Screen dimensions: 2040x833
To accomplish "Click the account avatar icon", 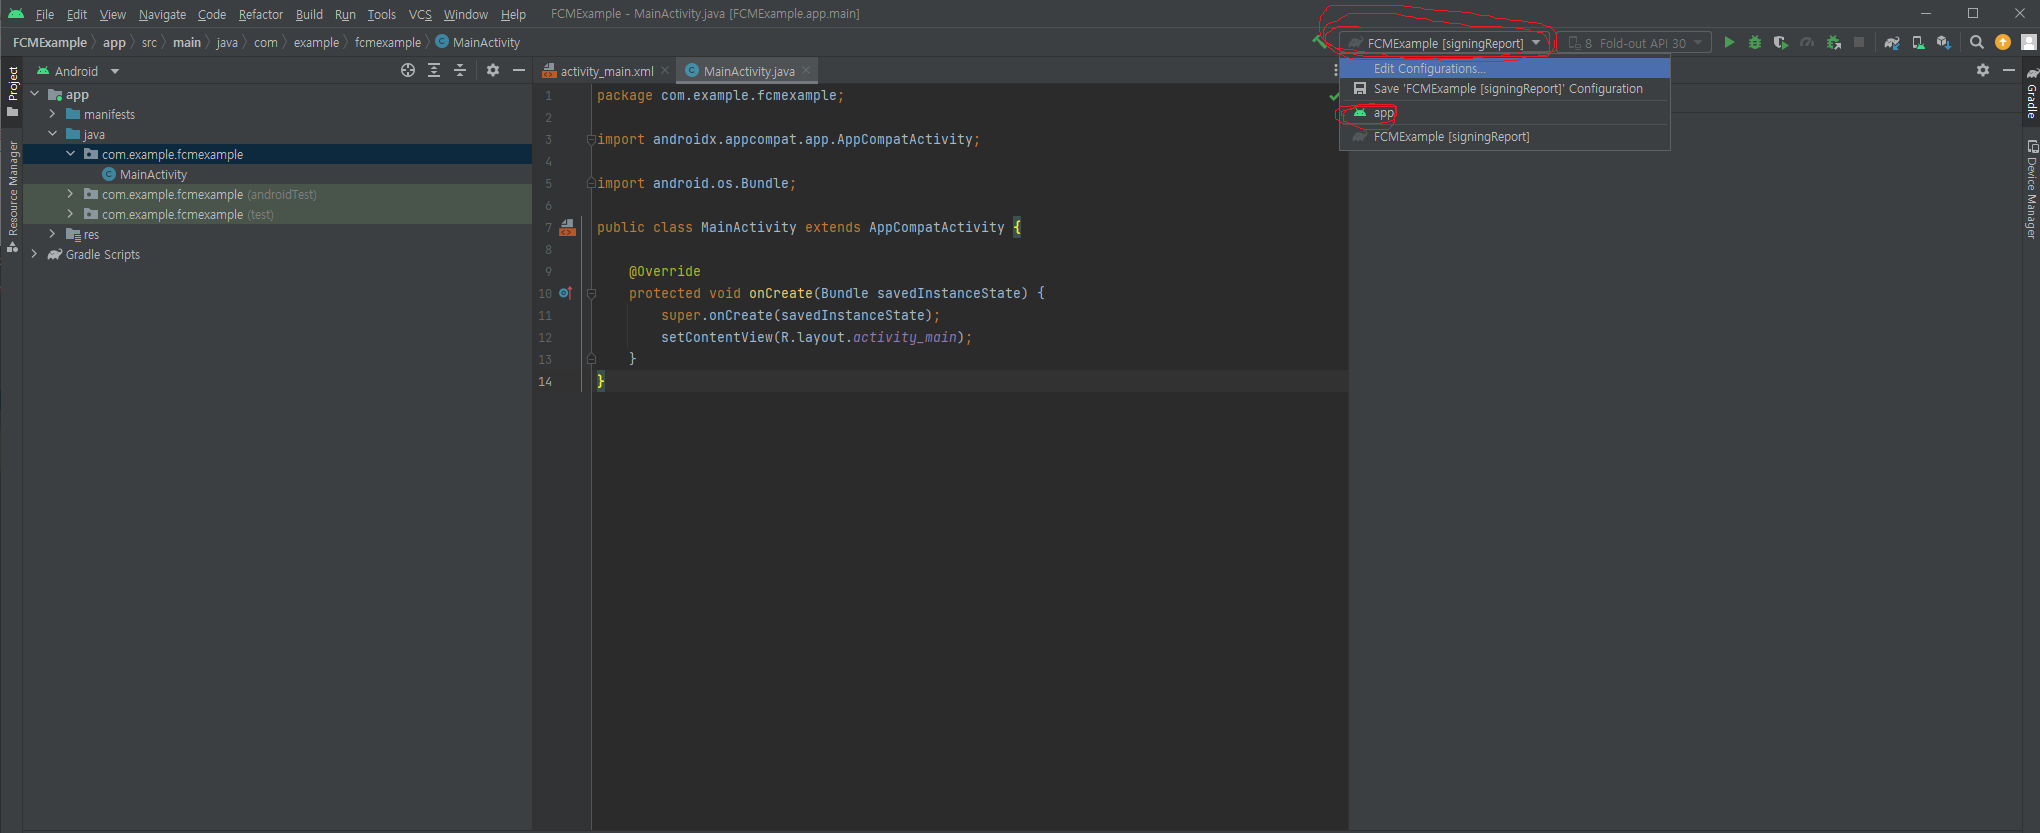I will [2029, 42].
